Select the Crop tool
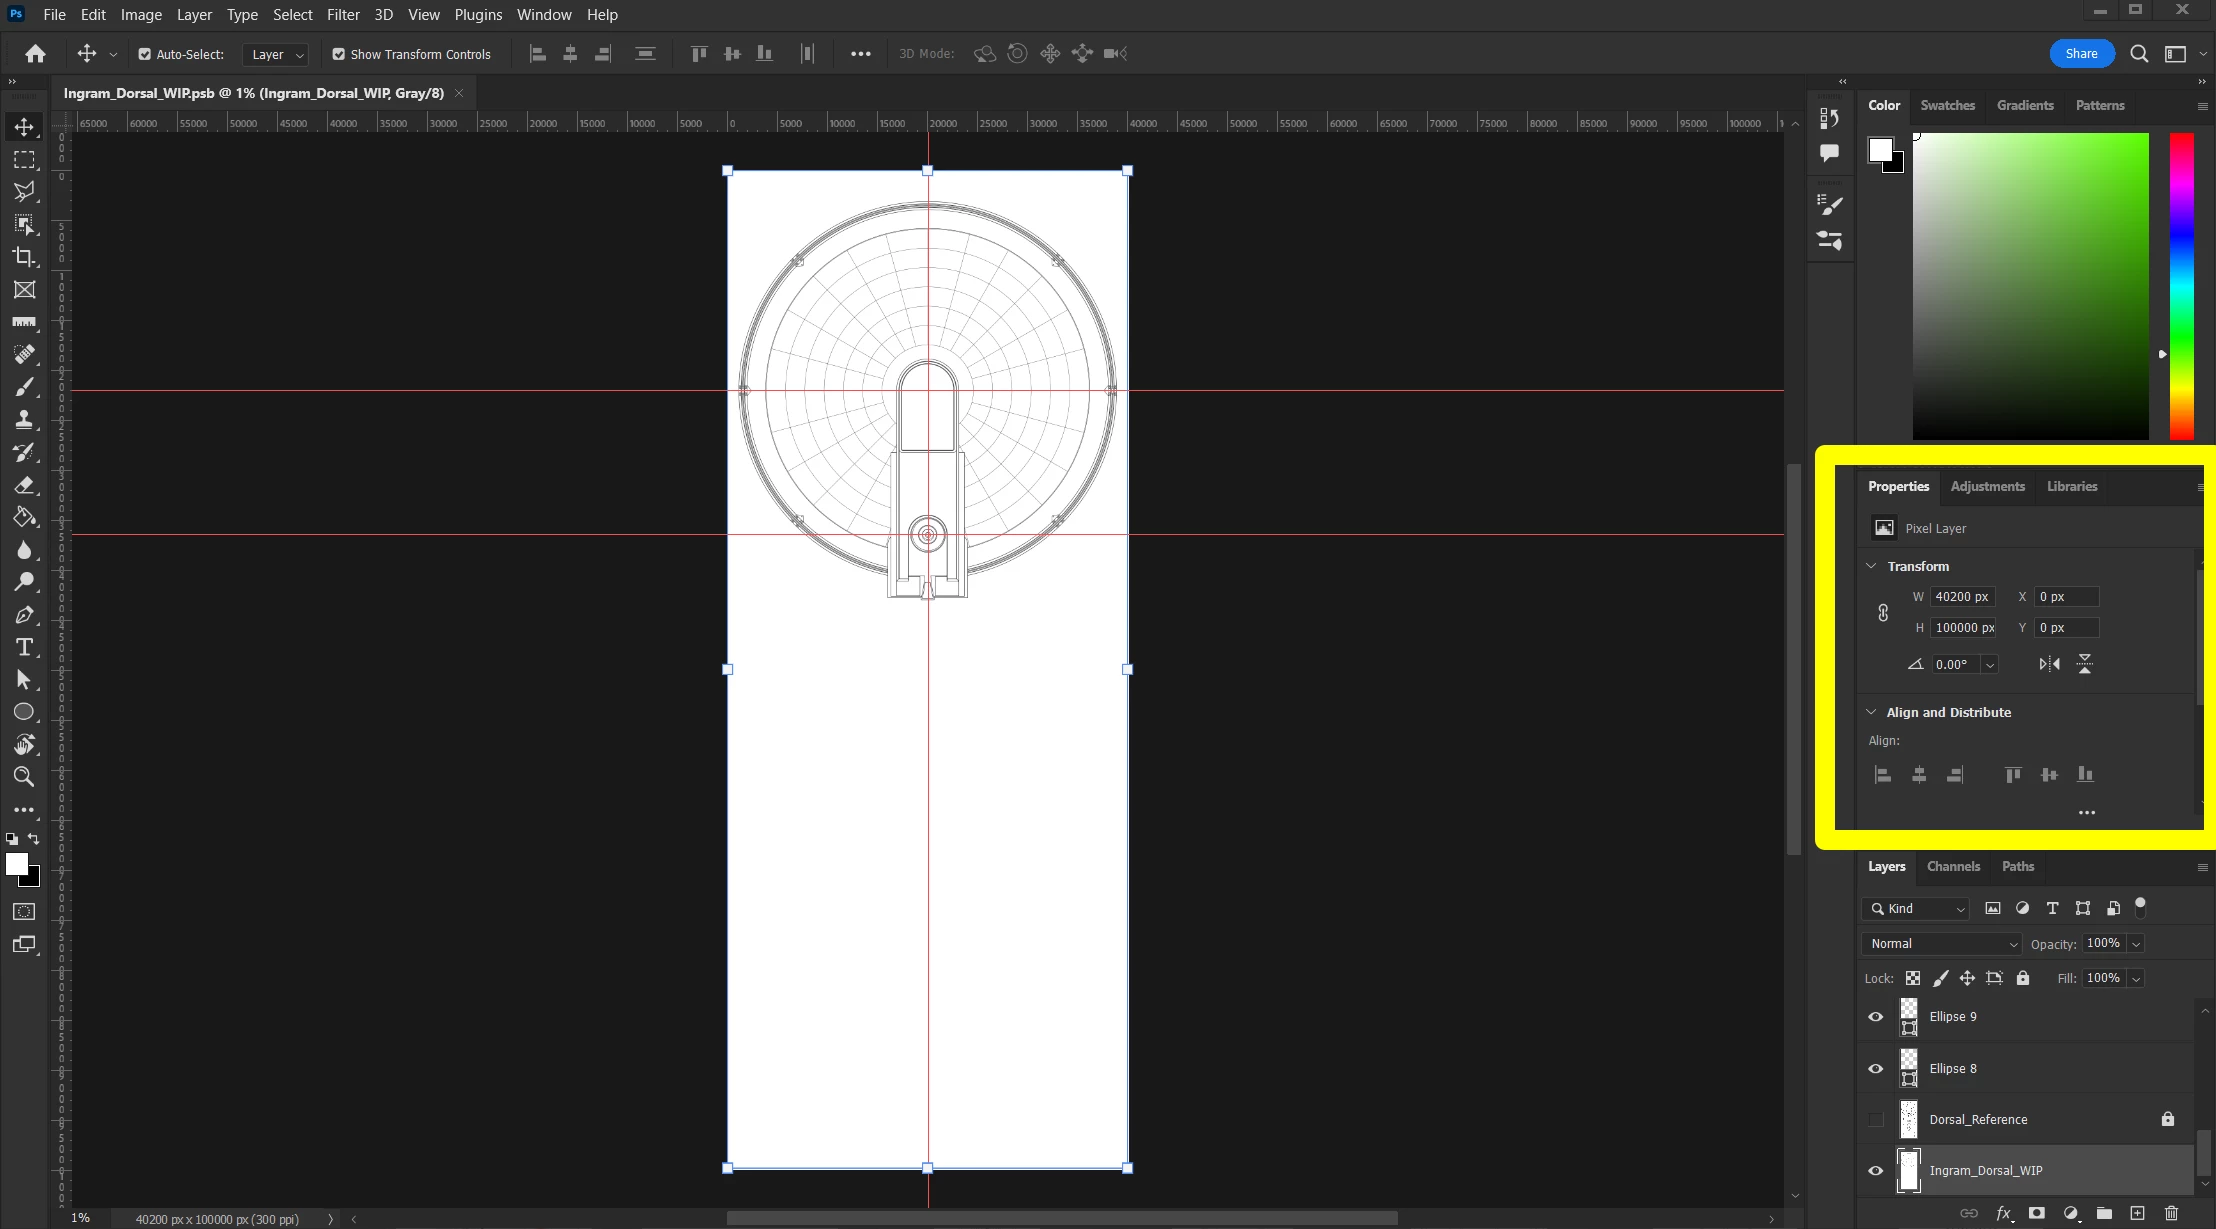 click(24, 257)
